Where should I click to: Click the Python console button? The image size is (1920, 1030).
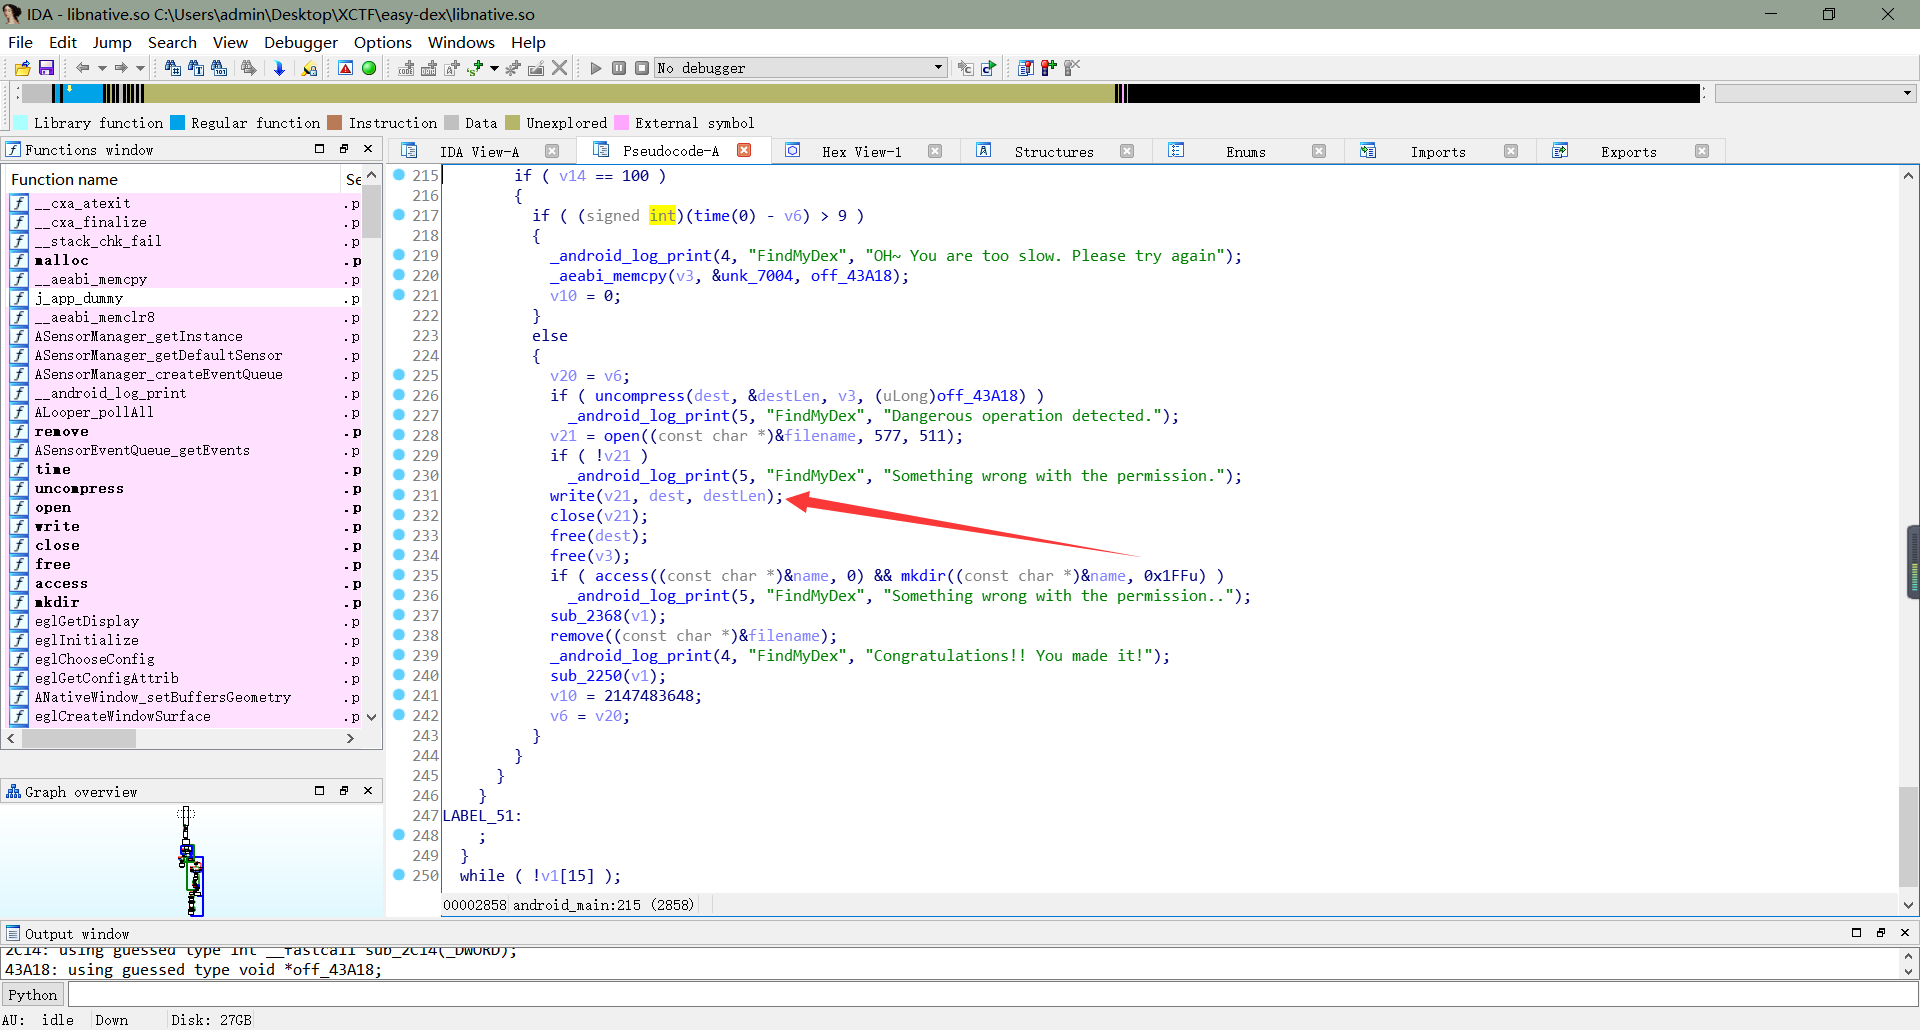click(33, 995)
